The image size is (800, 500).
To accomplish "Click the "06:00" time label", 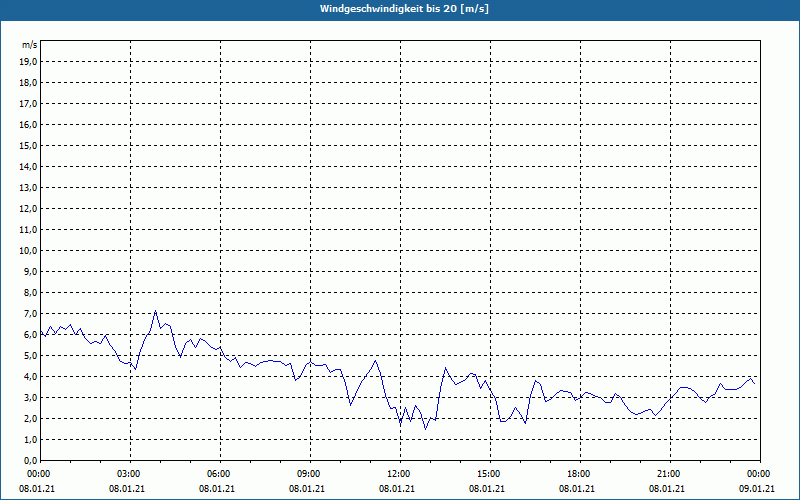I will [220, 474].
